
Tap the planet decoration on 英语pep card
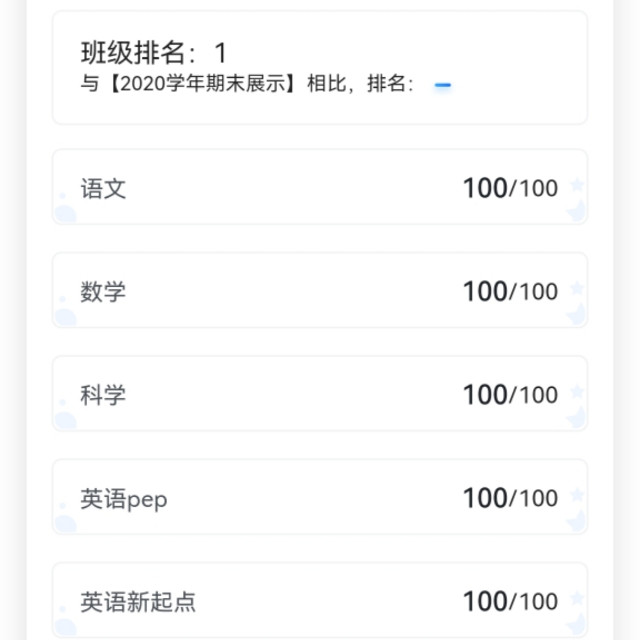click(x=65, y=524)
